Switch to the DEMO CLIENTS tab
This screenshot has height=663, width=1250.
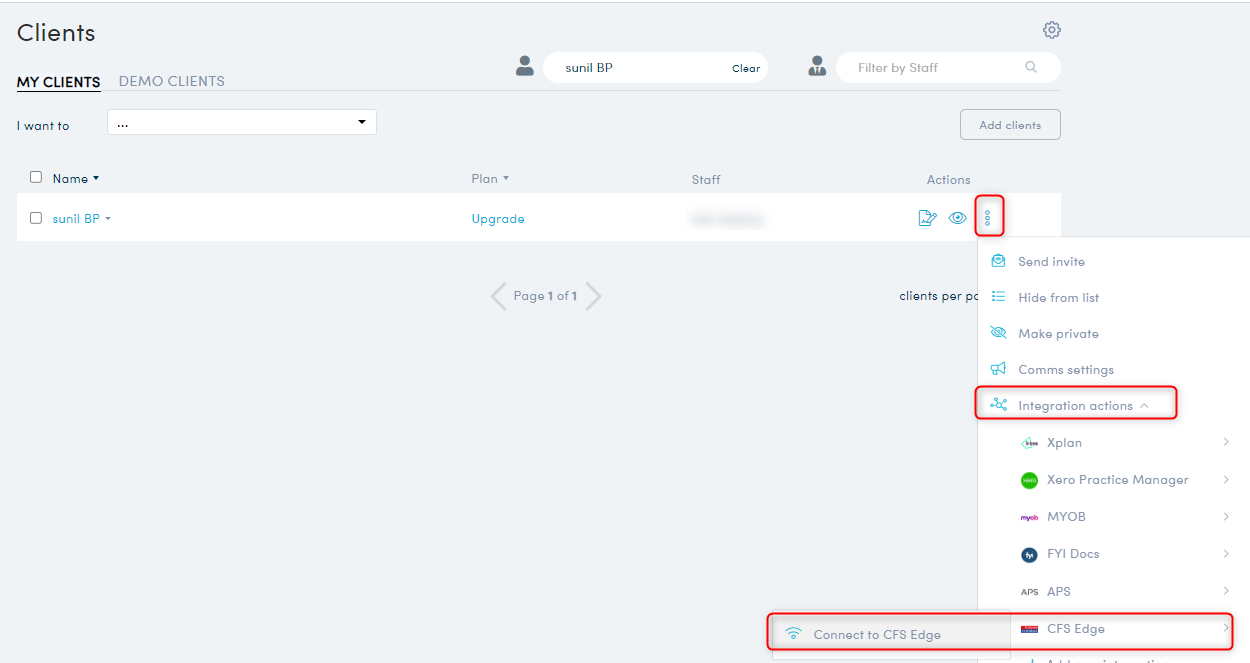(x=171, y=81)
